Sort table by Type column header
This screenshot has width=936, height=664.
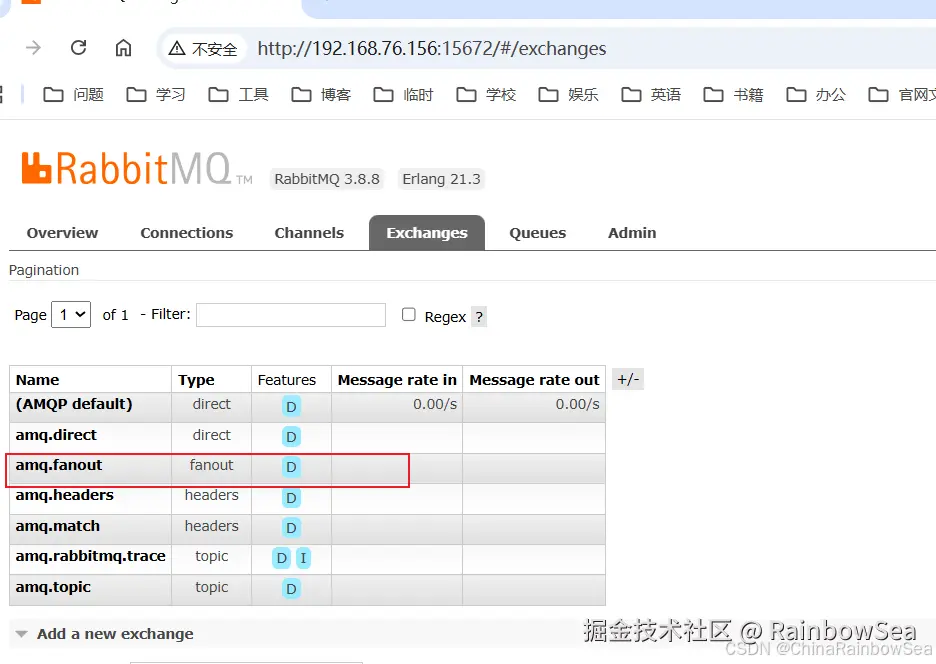click(196, 380)
